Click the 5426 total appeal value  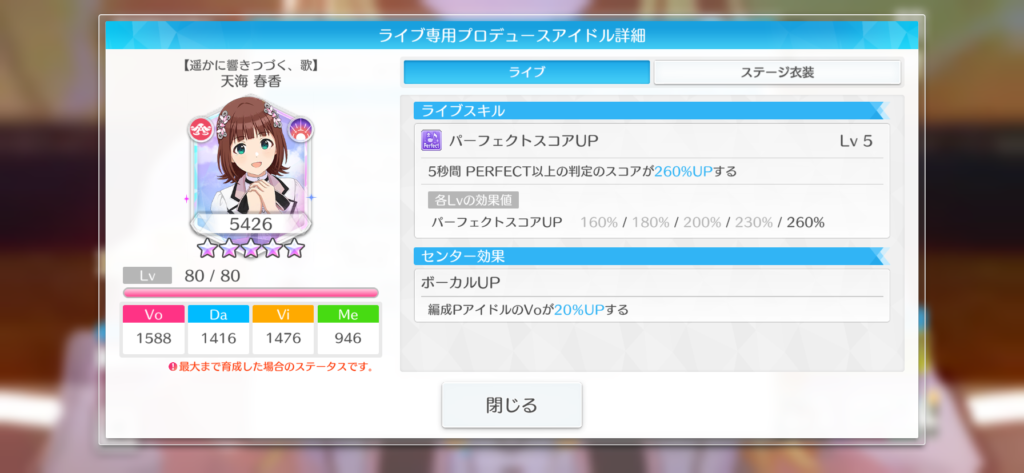251,224
